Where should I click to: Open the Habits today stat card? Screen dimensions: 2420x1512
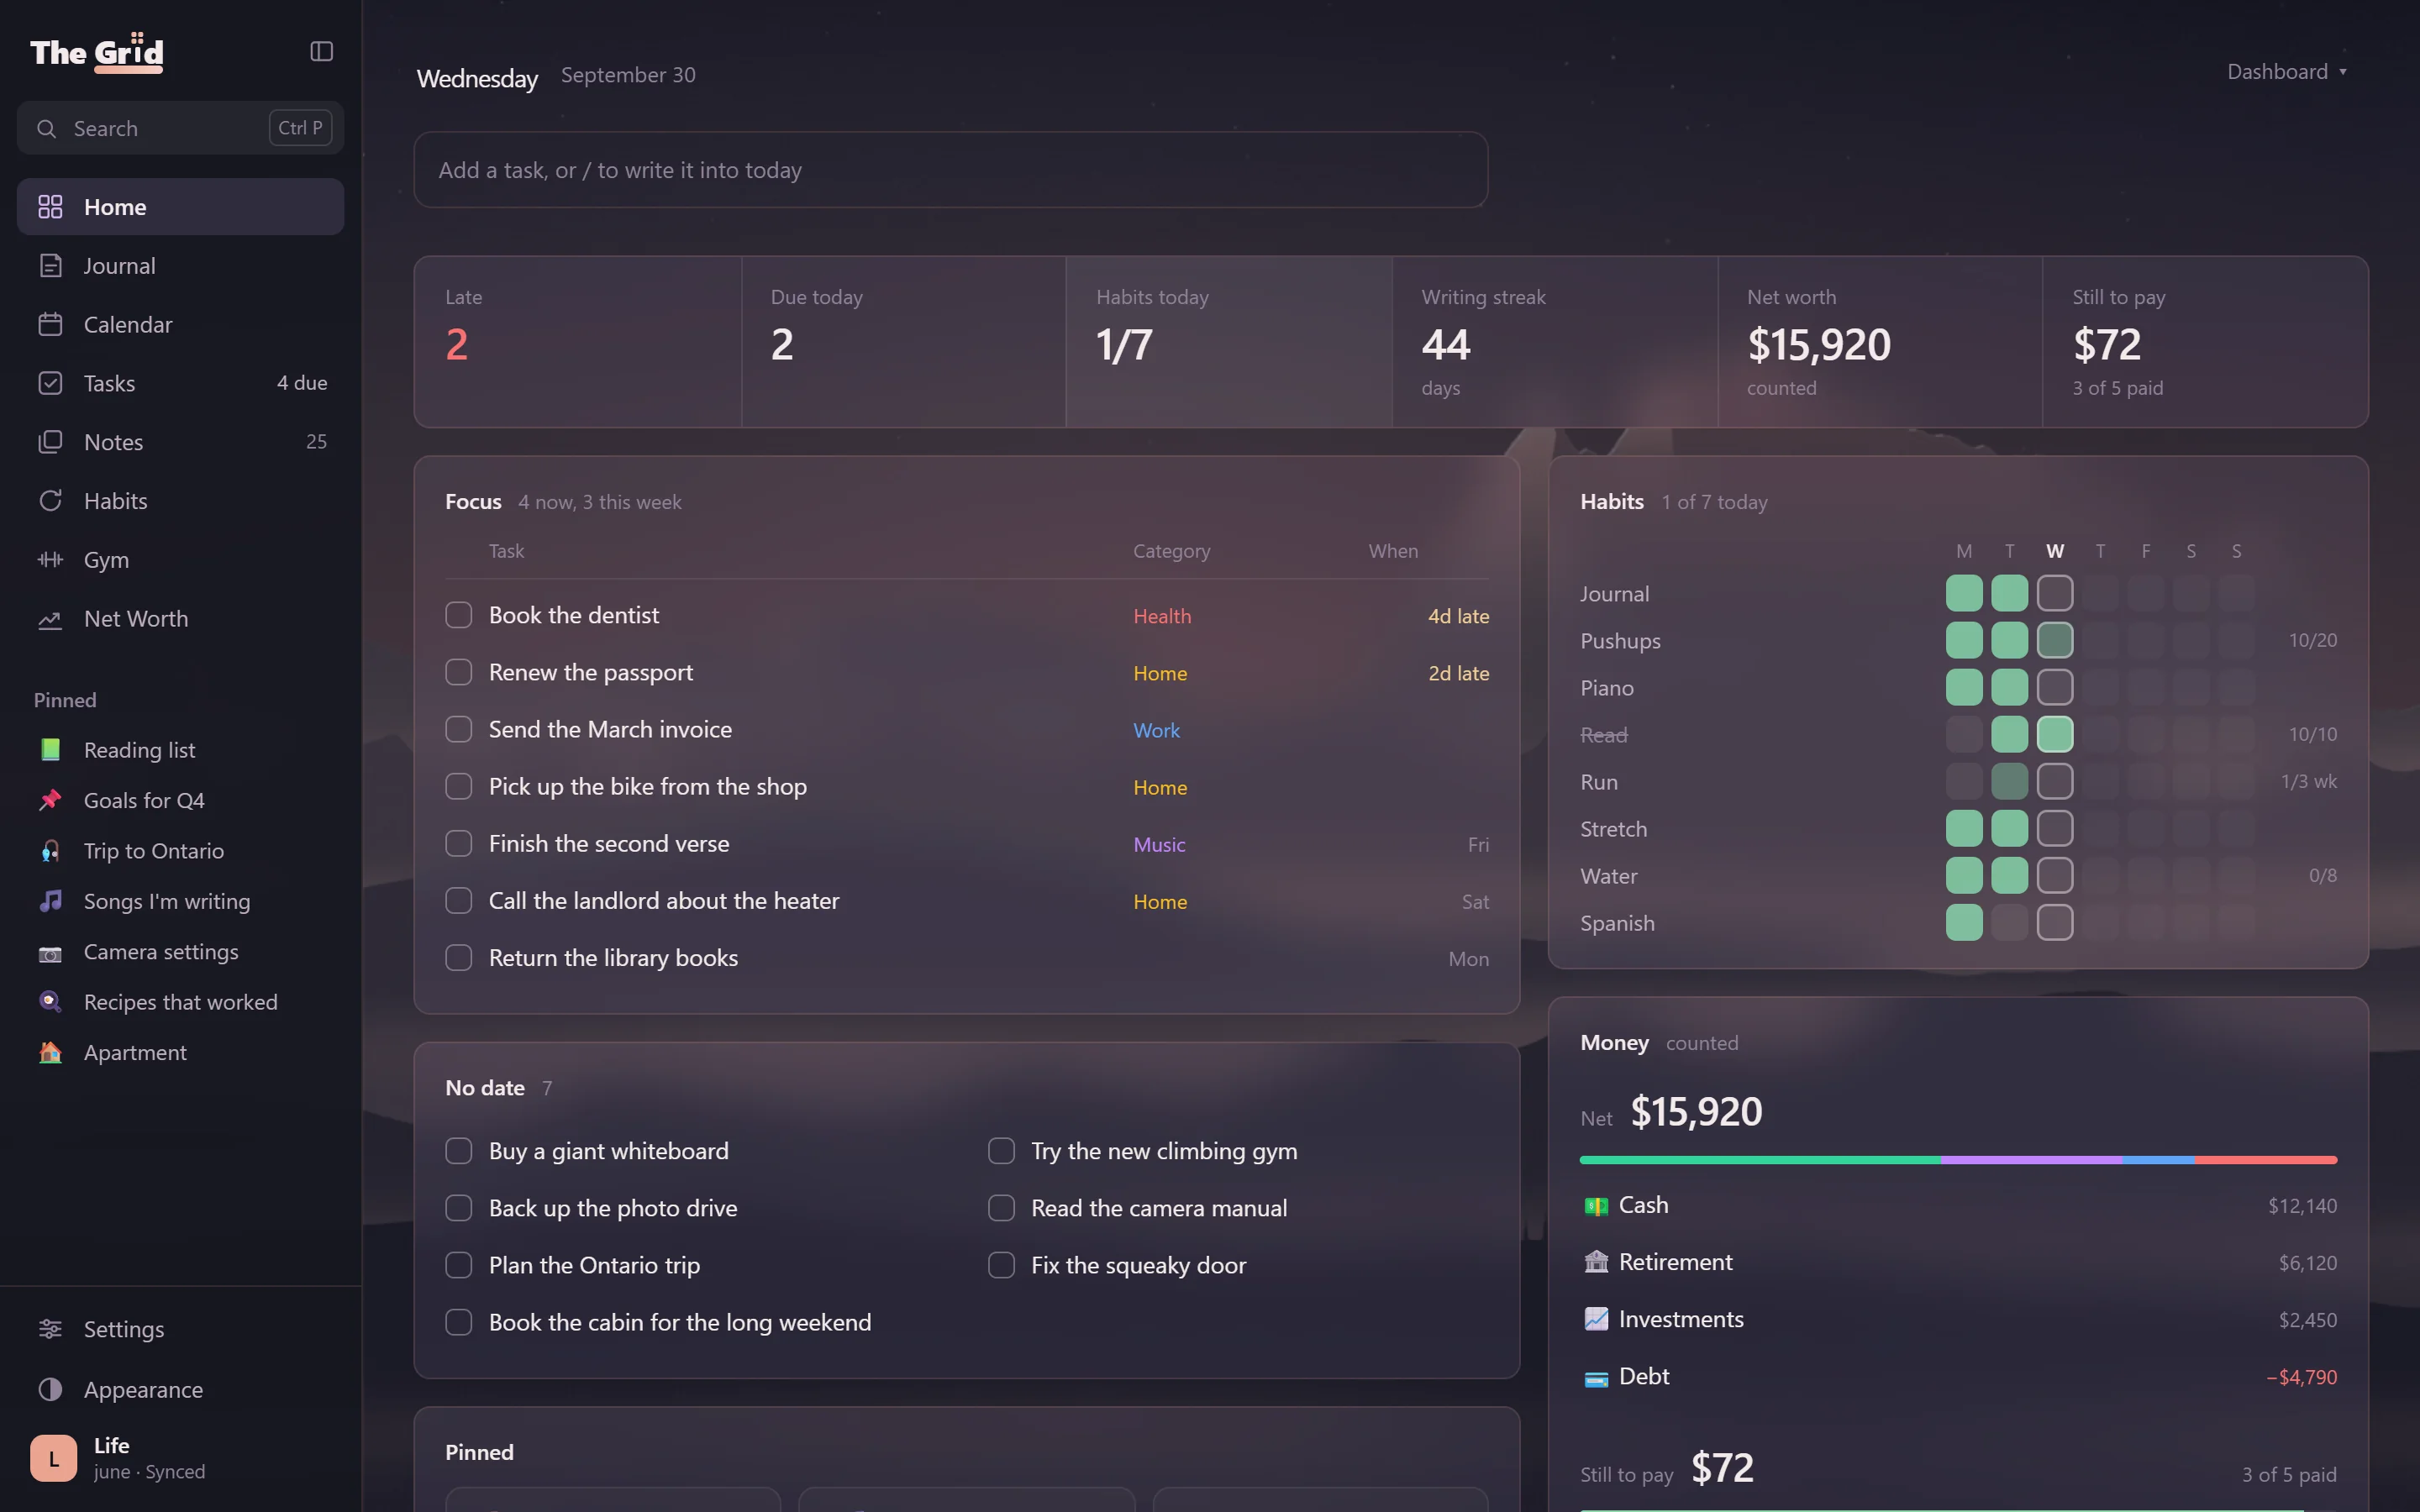tap(1229, 342)
